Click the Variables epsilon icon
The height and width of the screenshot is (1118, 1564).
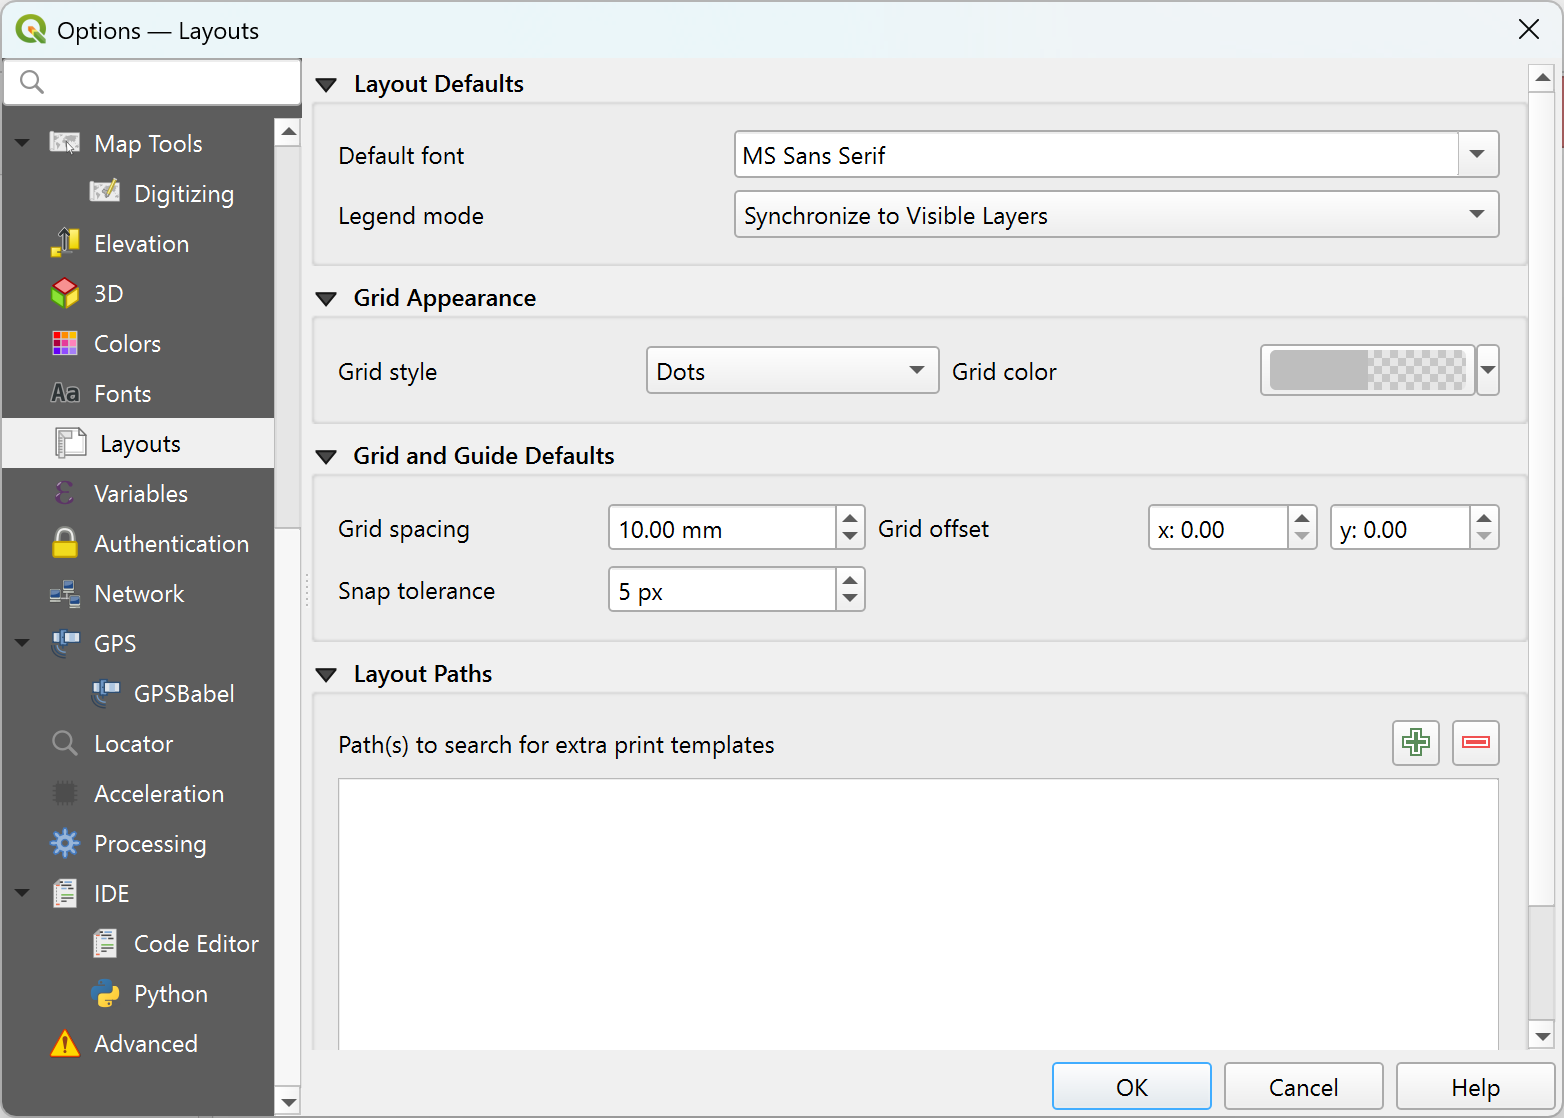coord(65,493)
